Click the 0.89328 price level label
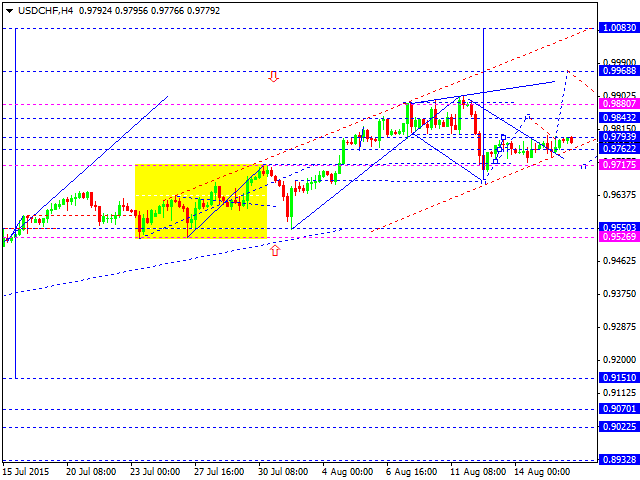This screenshot has height=480, width=640. point(618,460)
